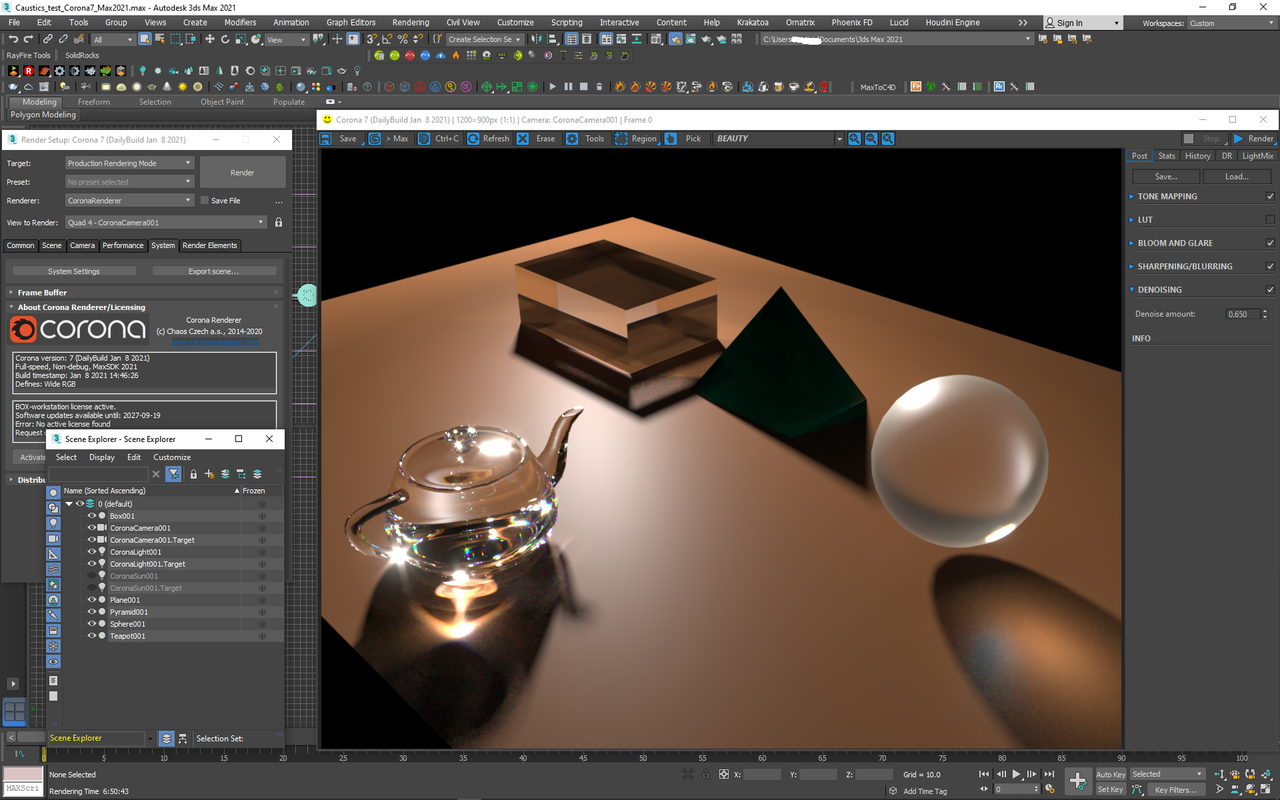Click the lock icon beside View to Render
Viewport: 1280px width, 800px height.
click(x=279, y=222)
